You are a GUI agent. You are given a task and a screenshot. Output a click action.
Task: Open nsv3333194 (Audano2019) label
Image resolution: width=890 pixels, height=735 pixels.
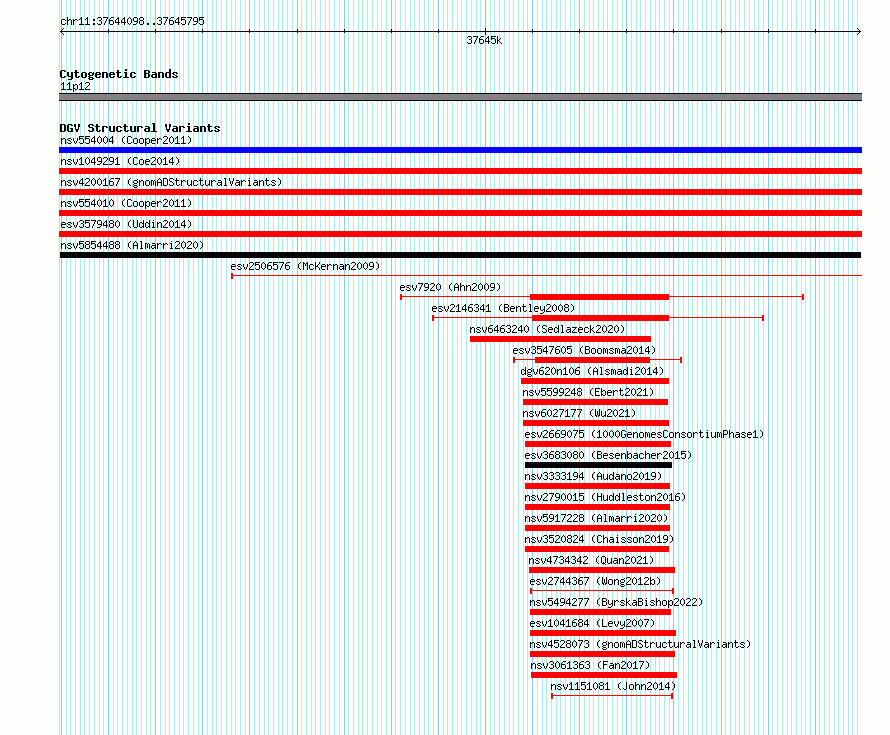593,476
